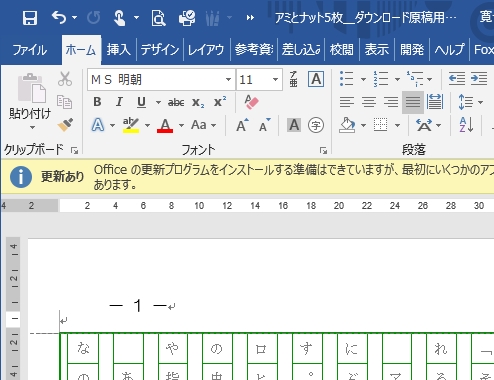Click the copy icon
Screen dimensions: 494x380
point(64,102)
